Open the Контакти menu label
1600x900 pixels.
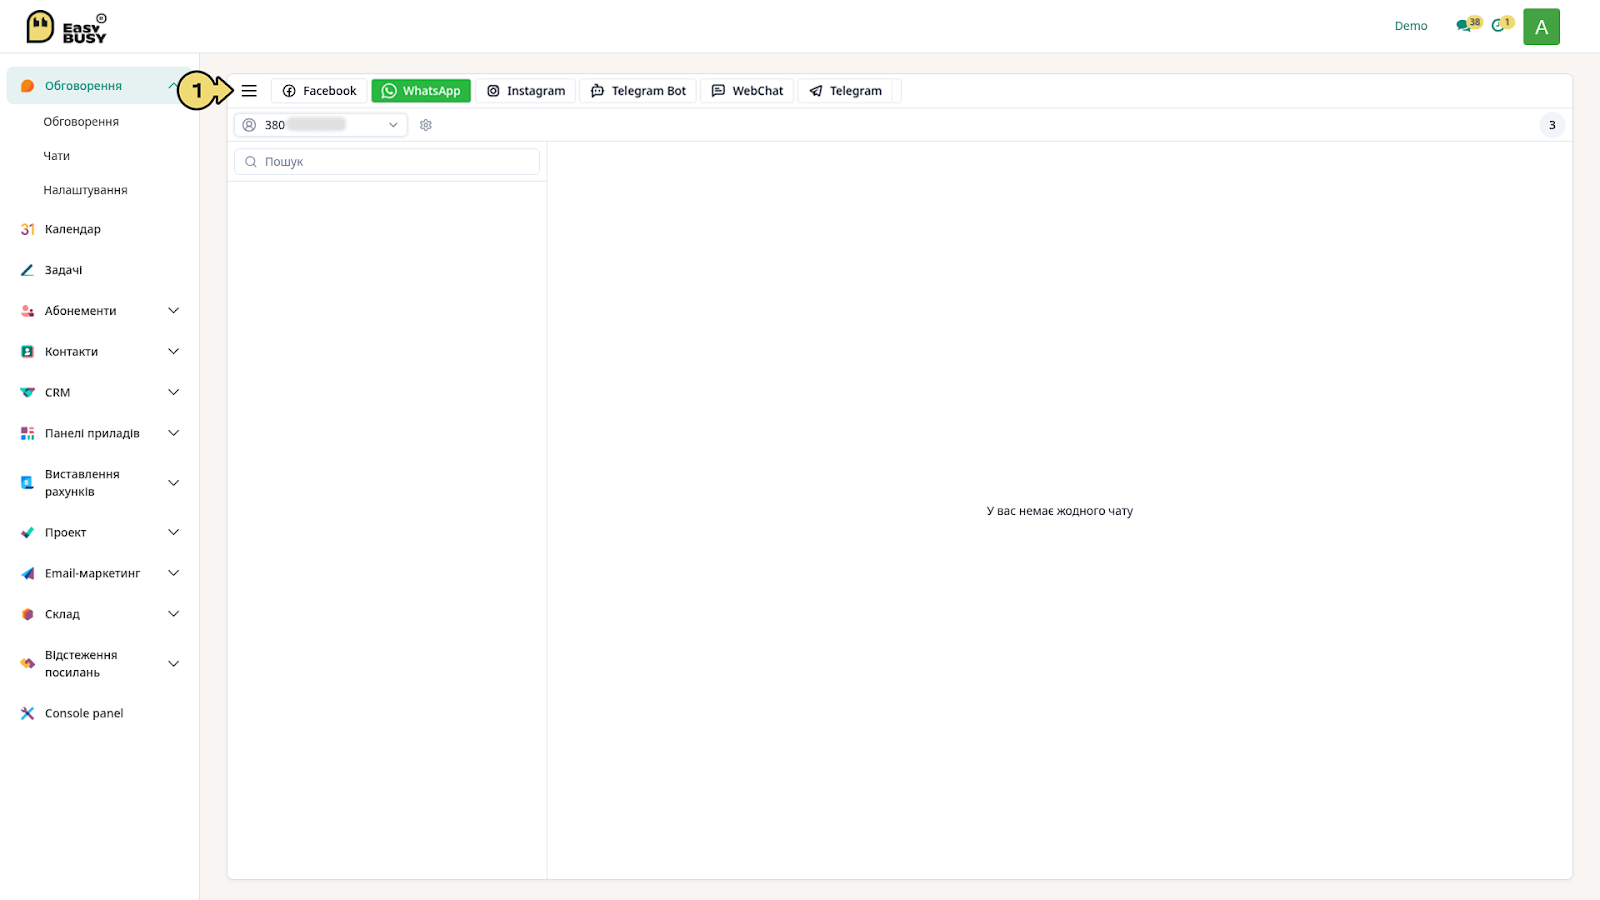[x=71, y=352]
